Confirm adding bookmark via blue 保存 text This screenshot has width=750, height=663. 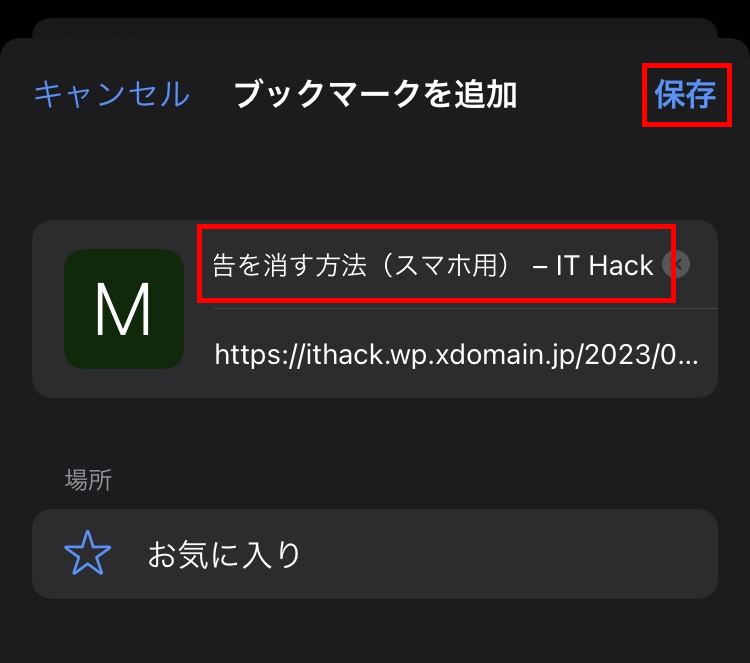coord(685,94)
